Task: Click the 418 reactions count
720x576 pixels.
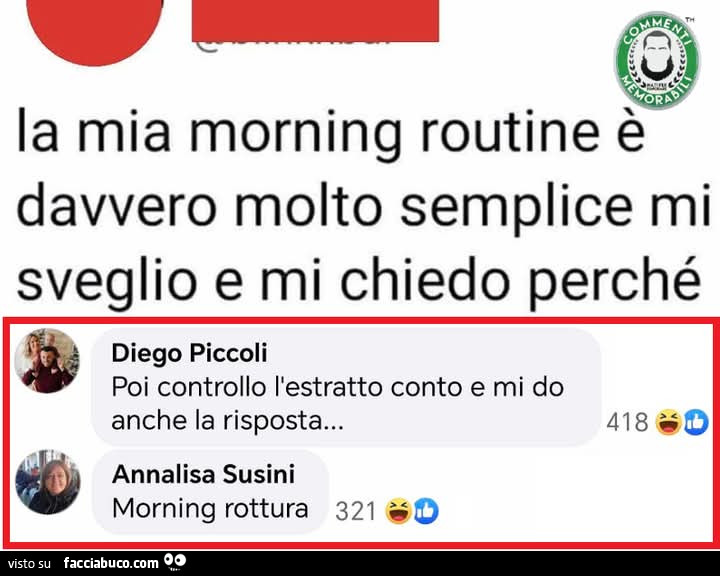Action: (x=627, y=422)
